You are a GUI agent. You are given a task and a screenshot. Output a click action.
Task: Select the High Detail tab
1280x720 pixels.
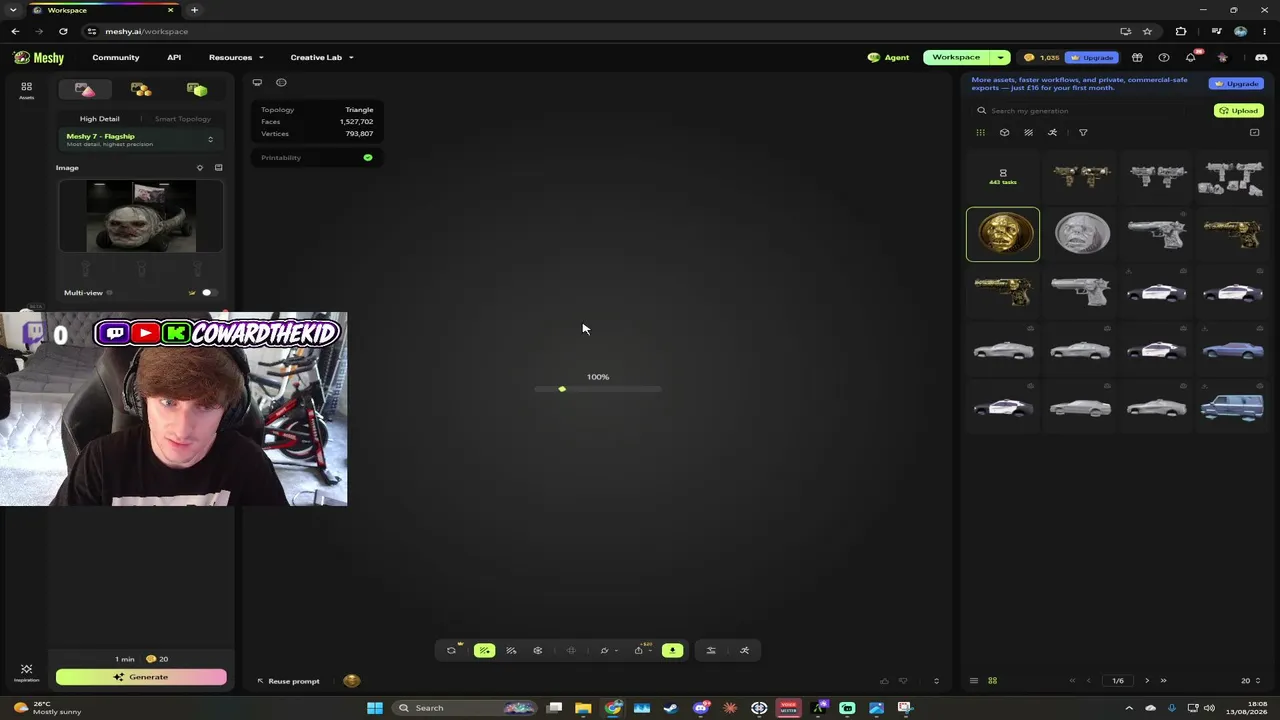[100, 119]
